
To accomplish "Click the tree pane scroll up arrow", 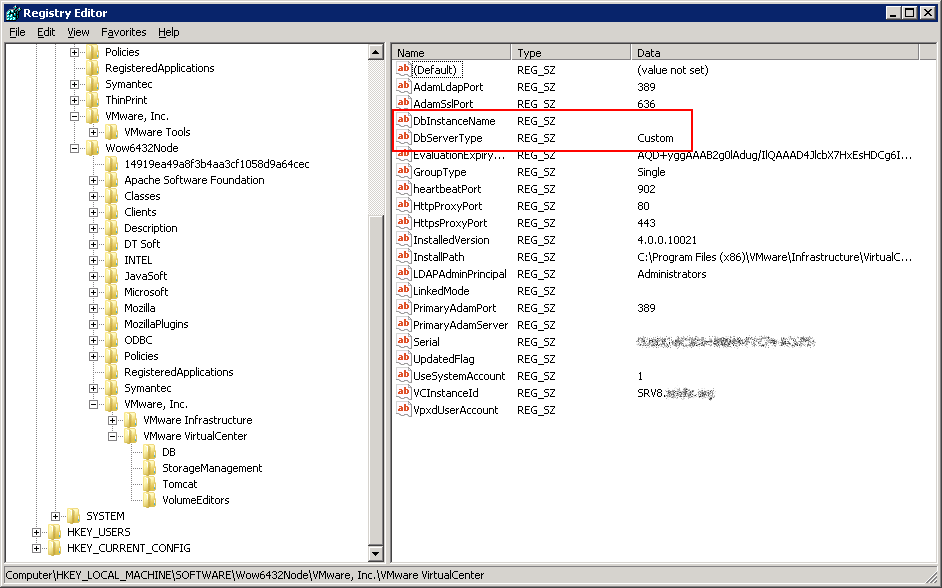I will pos(375,52).
